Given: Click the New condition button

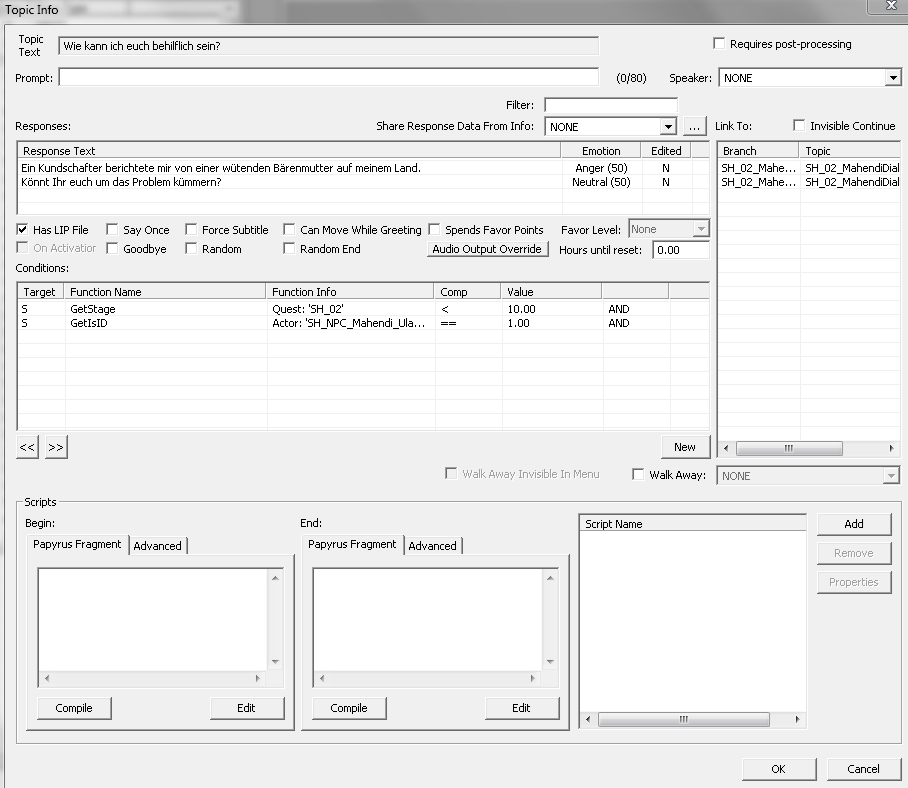Looking at the screenshot, I should [x=685, y=447].
